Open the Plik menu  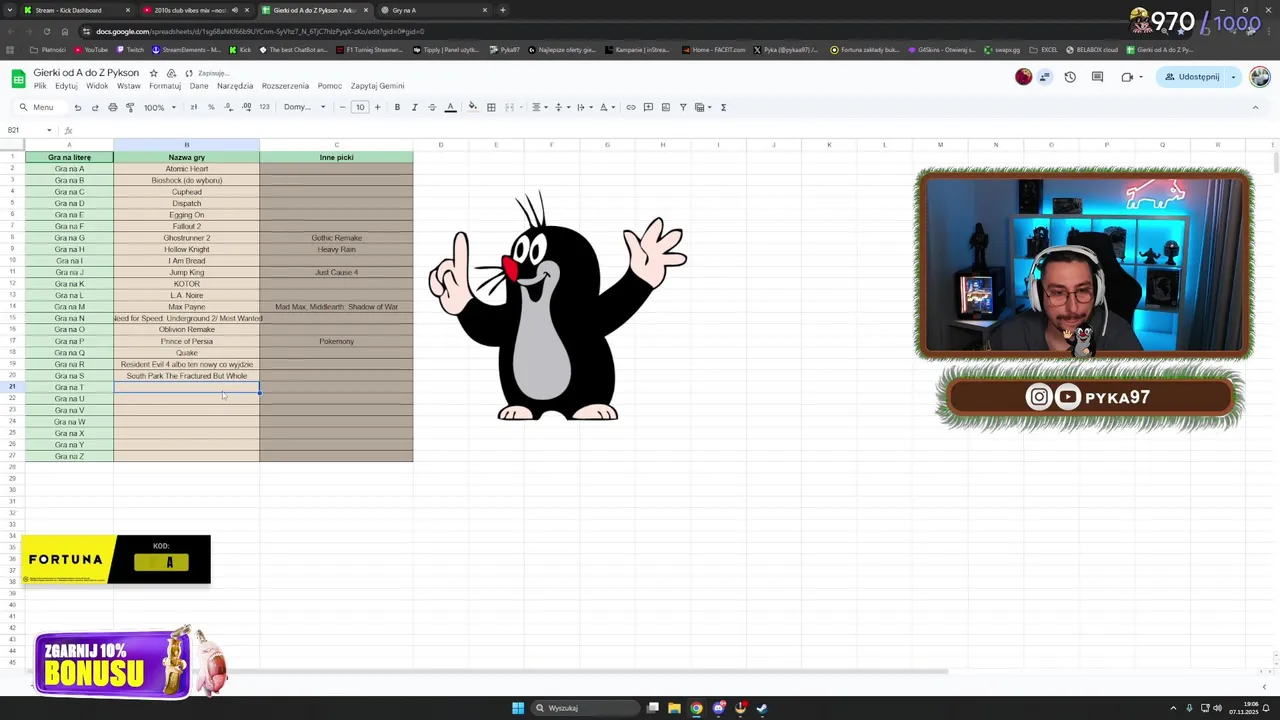40,86
